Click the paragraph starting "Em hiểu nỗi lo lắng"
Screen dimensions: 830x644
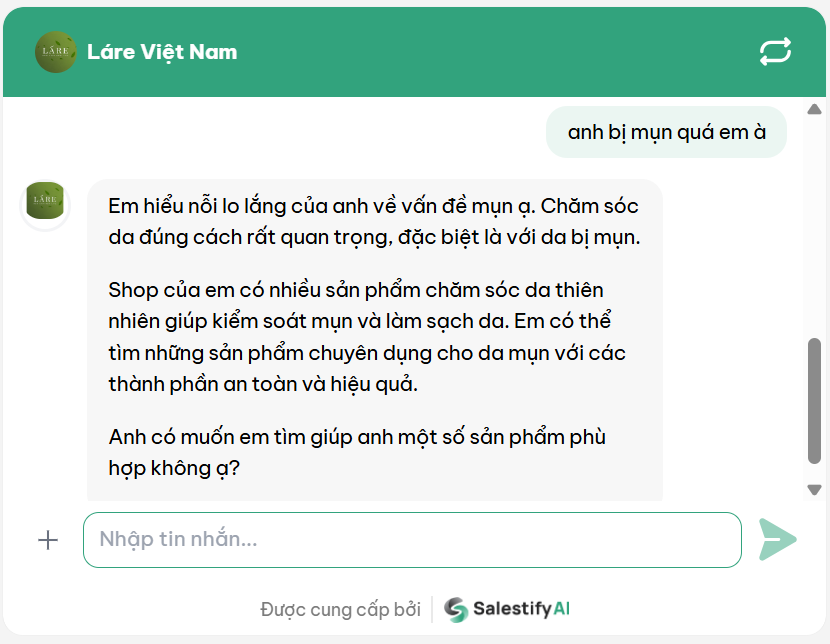(373, 222)
